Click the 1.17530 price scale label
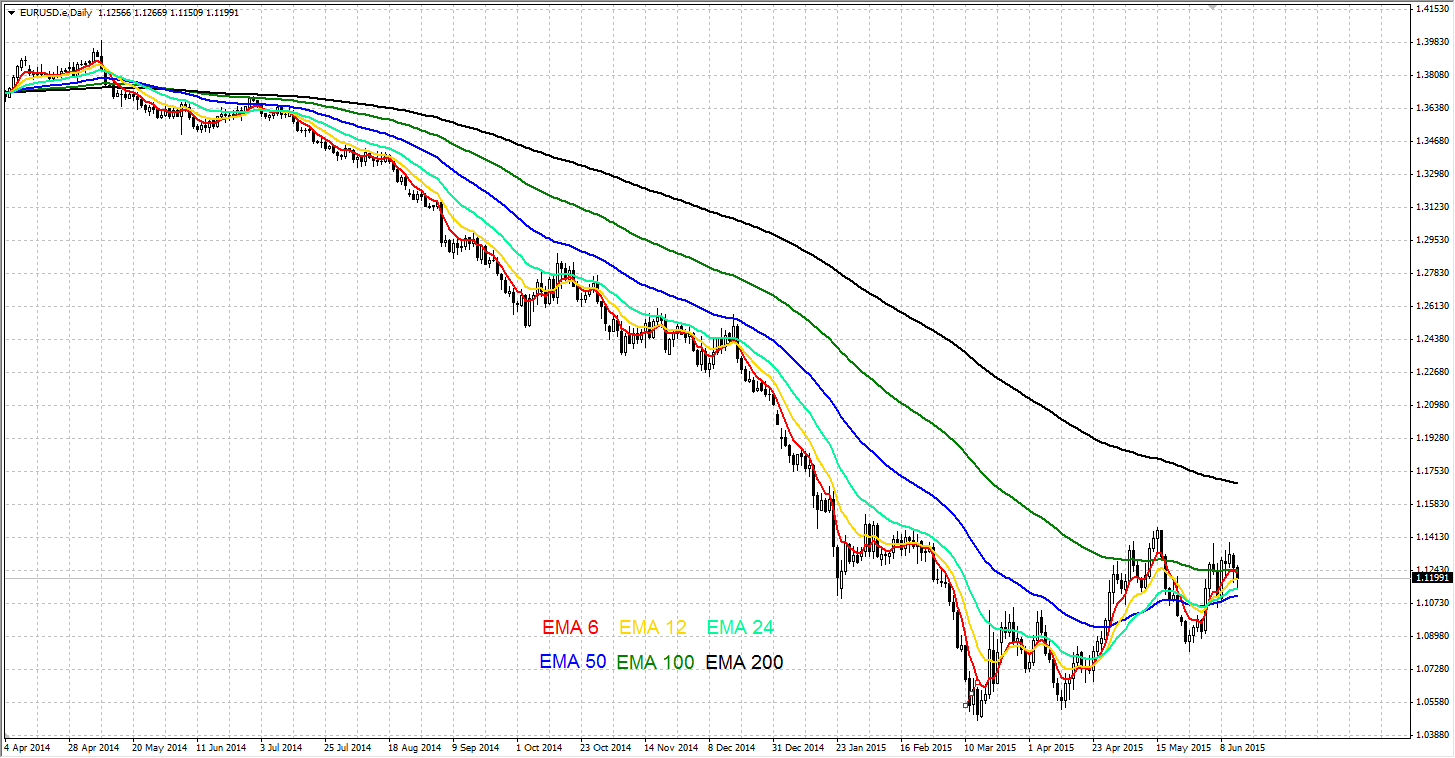The width and height of the screenshot is (1455, 758). click(x=1432, y=471)
